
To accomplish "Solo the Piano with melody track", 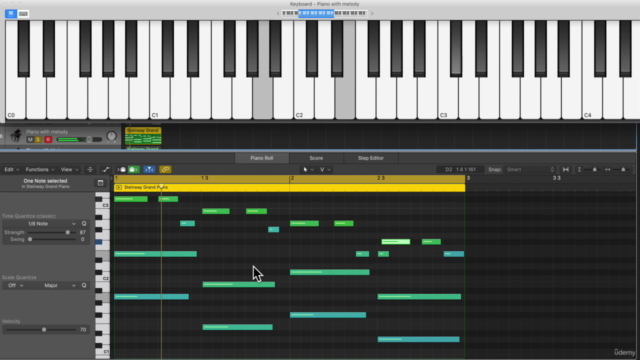I will pos(38,140).
